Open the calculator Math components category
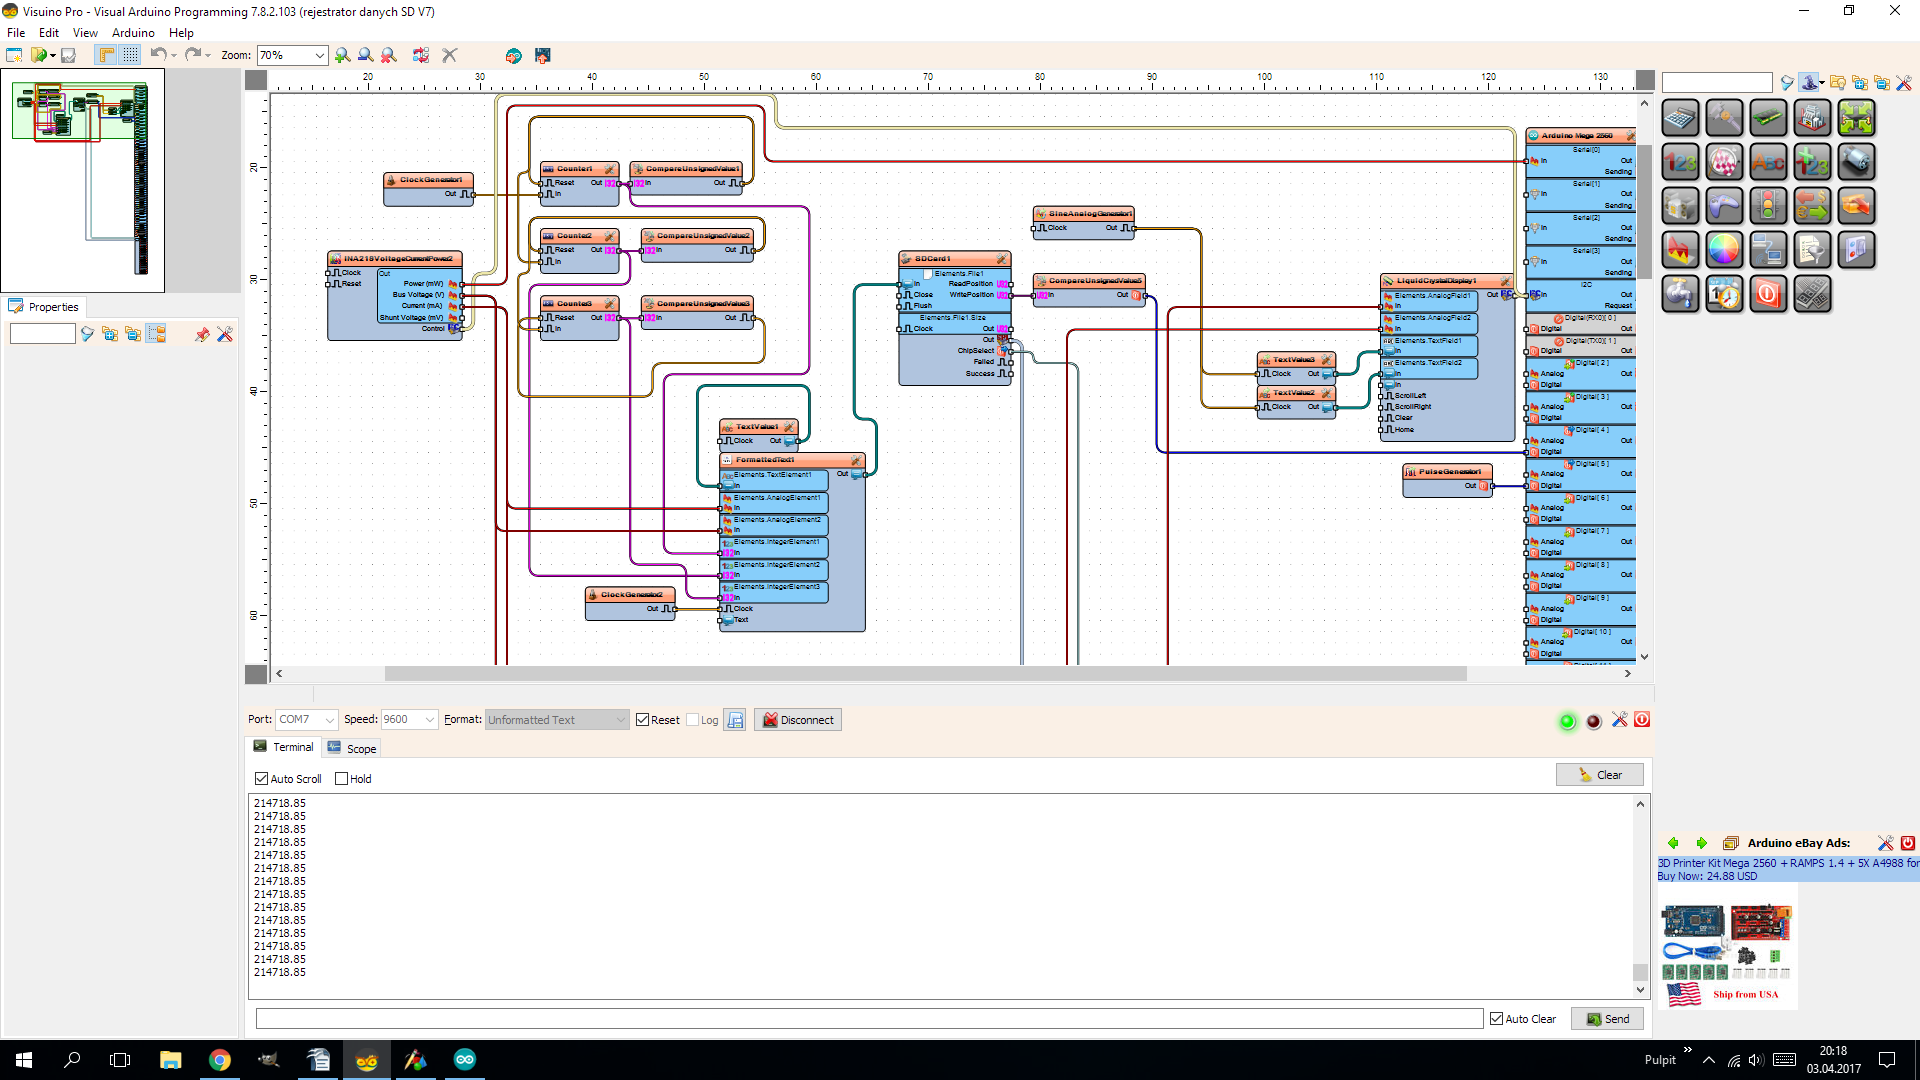 (x=1679, y=118)
